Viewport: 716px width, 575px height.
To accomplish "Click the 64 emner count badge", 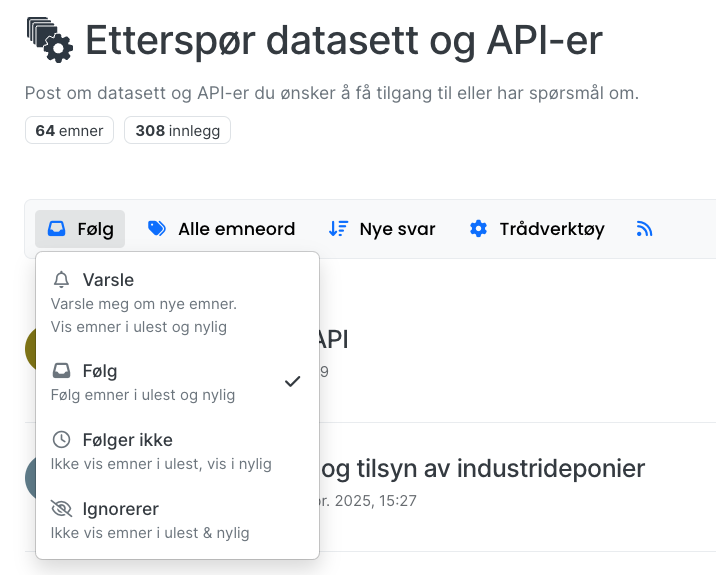I will point(69,131).
